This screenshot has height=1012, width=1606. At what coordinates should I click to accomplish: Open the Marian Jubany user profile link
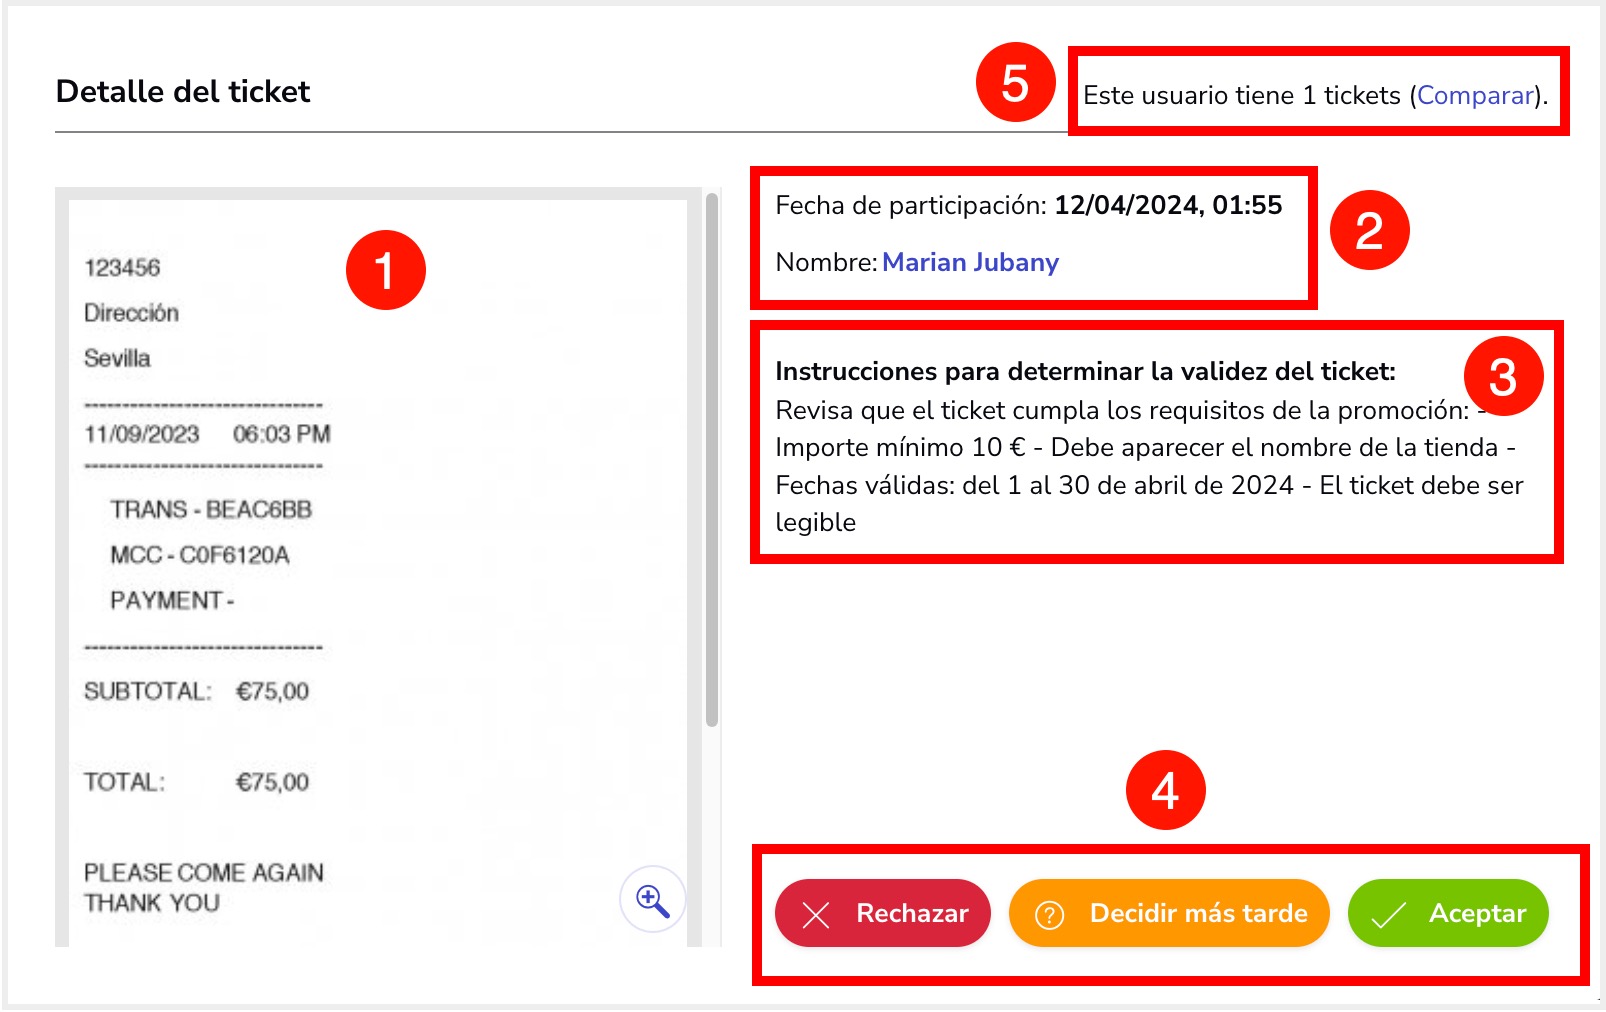970,262
